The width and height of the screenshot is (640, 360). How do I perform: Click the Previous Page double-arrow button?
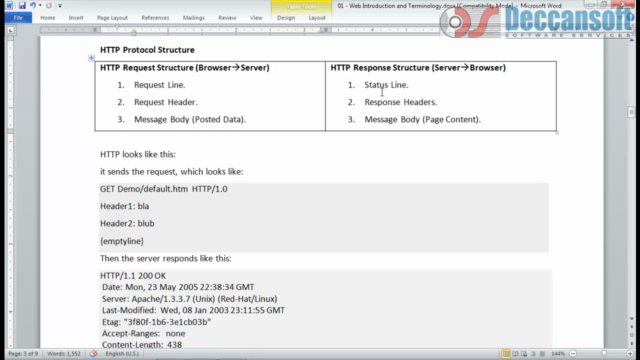632,327
